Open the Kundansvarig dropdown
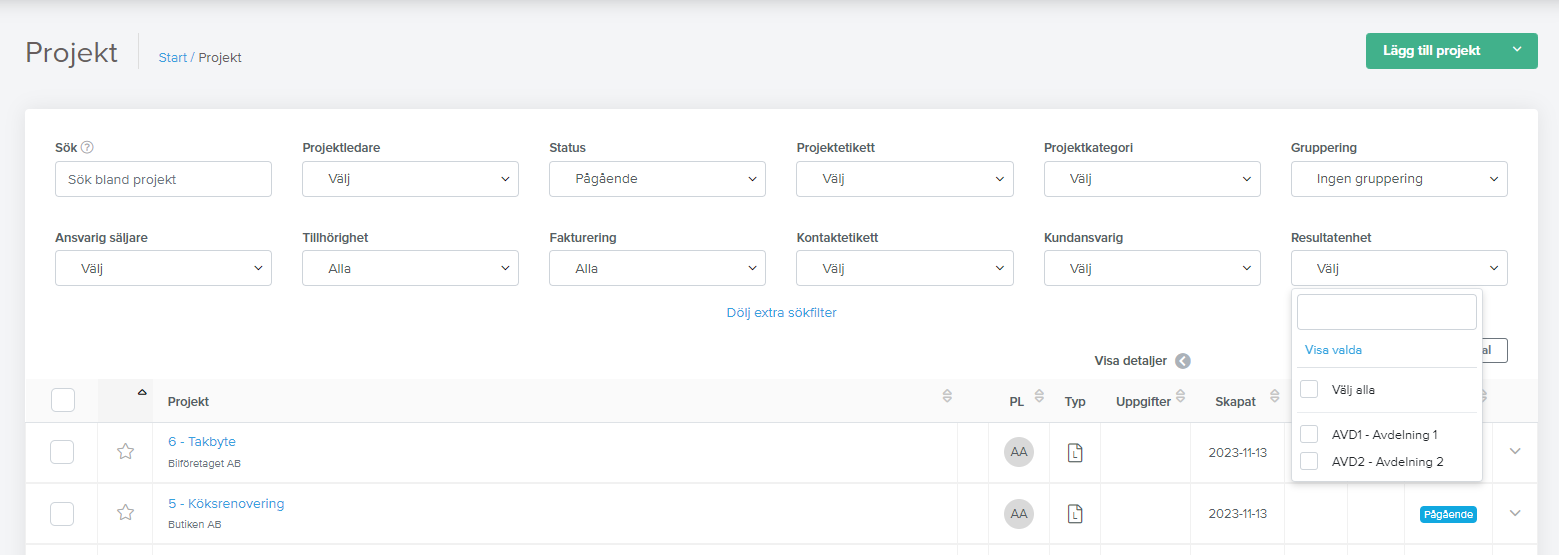This screenshot has height=555, width=1559. point(1152,268)
